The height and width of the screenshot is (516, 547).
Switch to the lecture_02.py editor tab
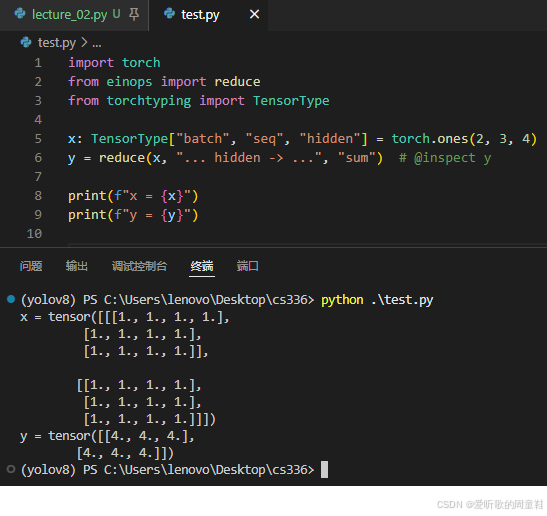point(74,15)
